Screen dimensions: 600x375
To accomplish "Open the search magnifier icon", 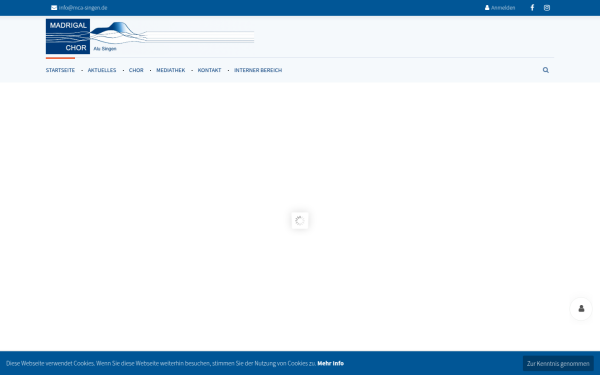I will (x=546, y=70).
